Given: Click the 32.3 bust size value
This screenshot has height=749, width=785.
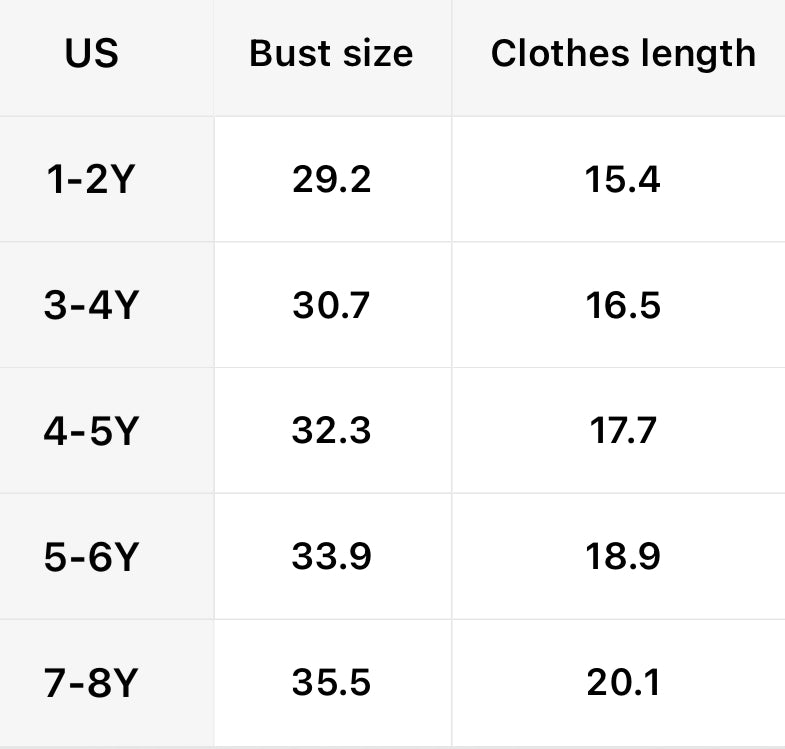Looking at the screenshot, I should (x=332, y=431).
